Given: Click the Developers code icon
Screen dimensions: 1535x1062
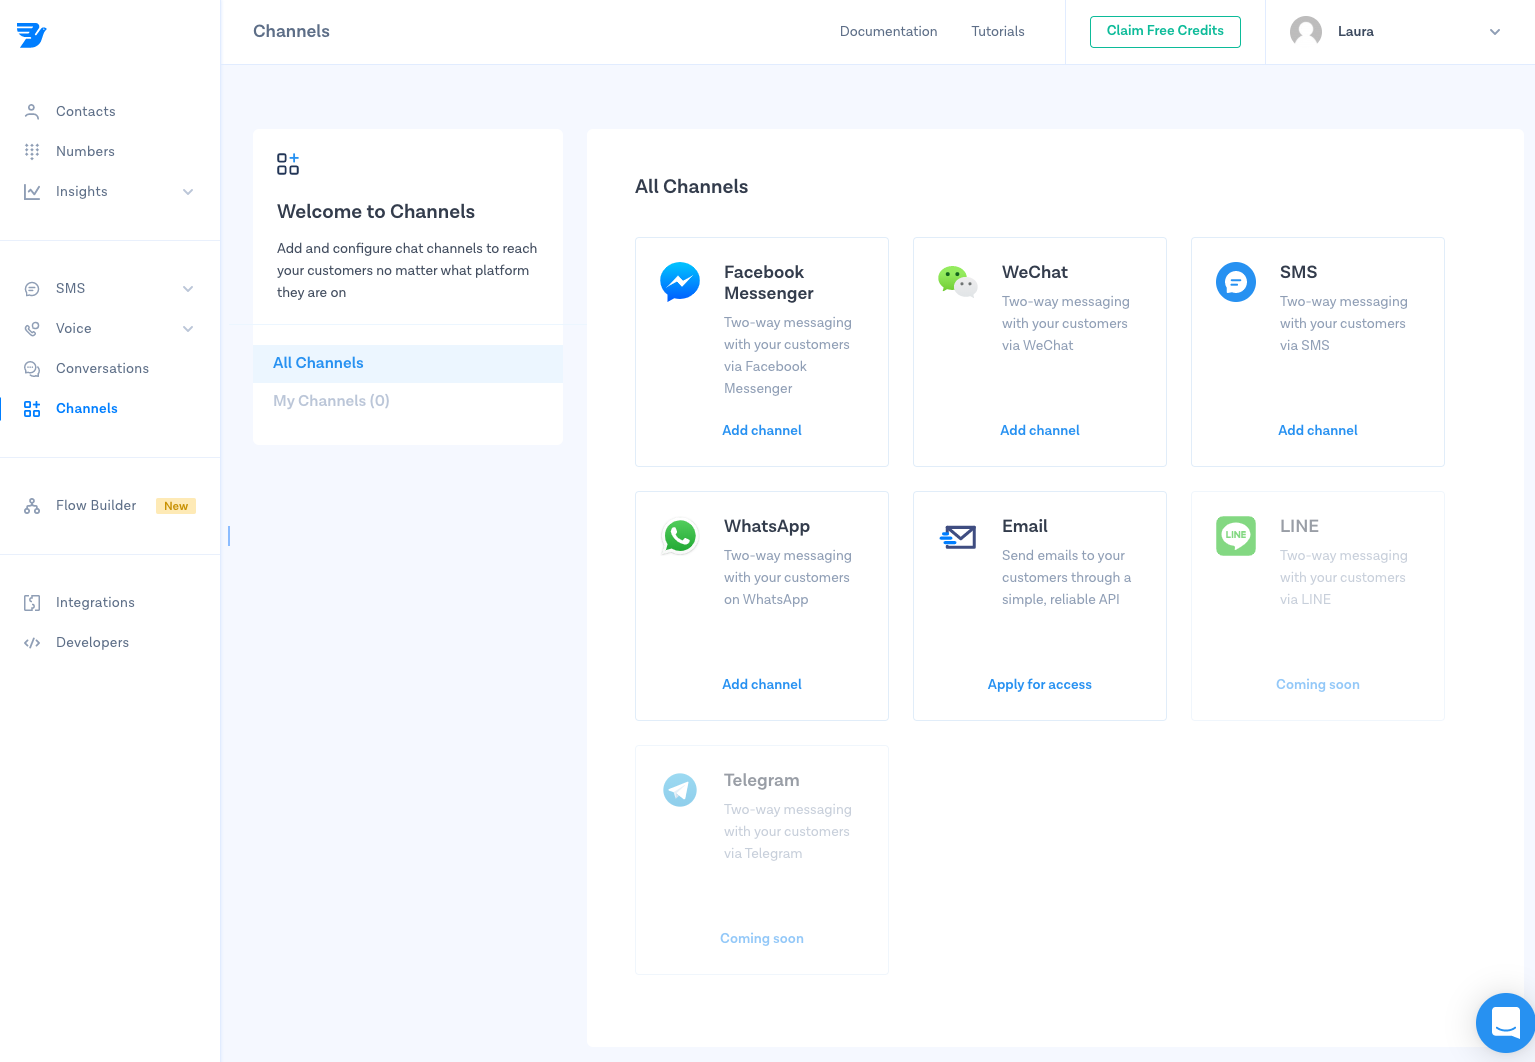Looking at the screenshot, I should 32,642.
